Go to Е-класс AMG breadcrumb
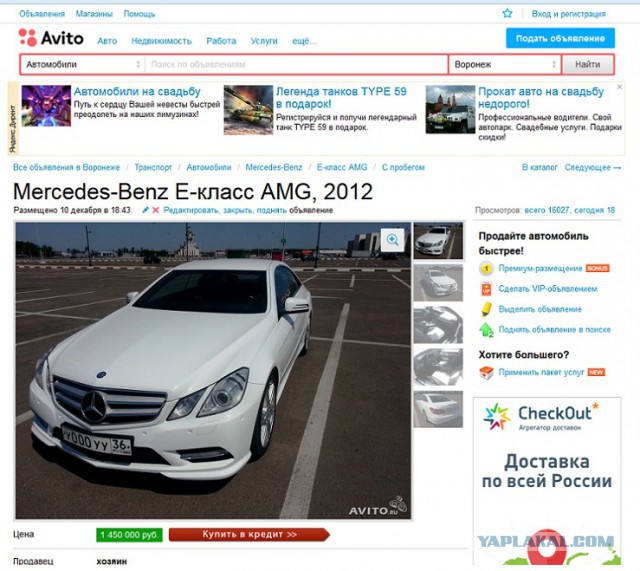Image resolution: width=640 pixels, height=571 pixels. pyautogui.click(x=342, y=167)
